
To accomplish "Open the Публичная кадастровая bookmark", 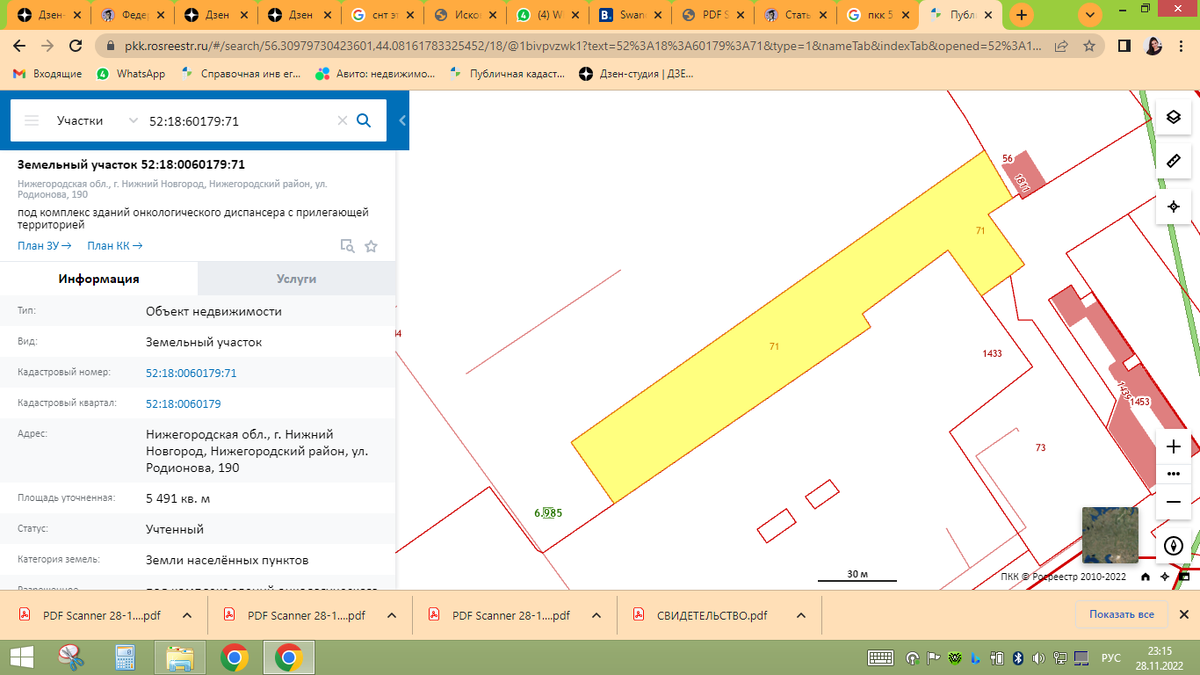I will point(507,74).
